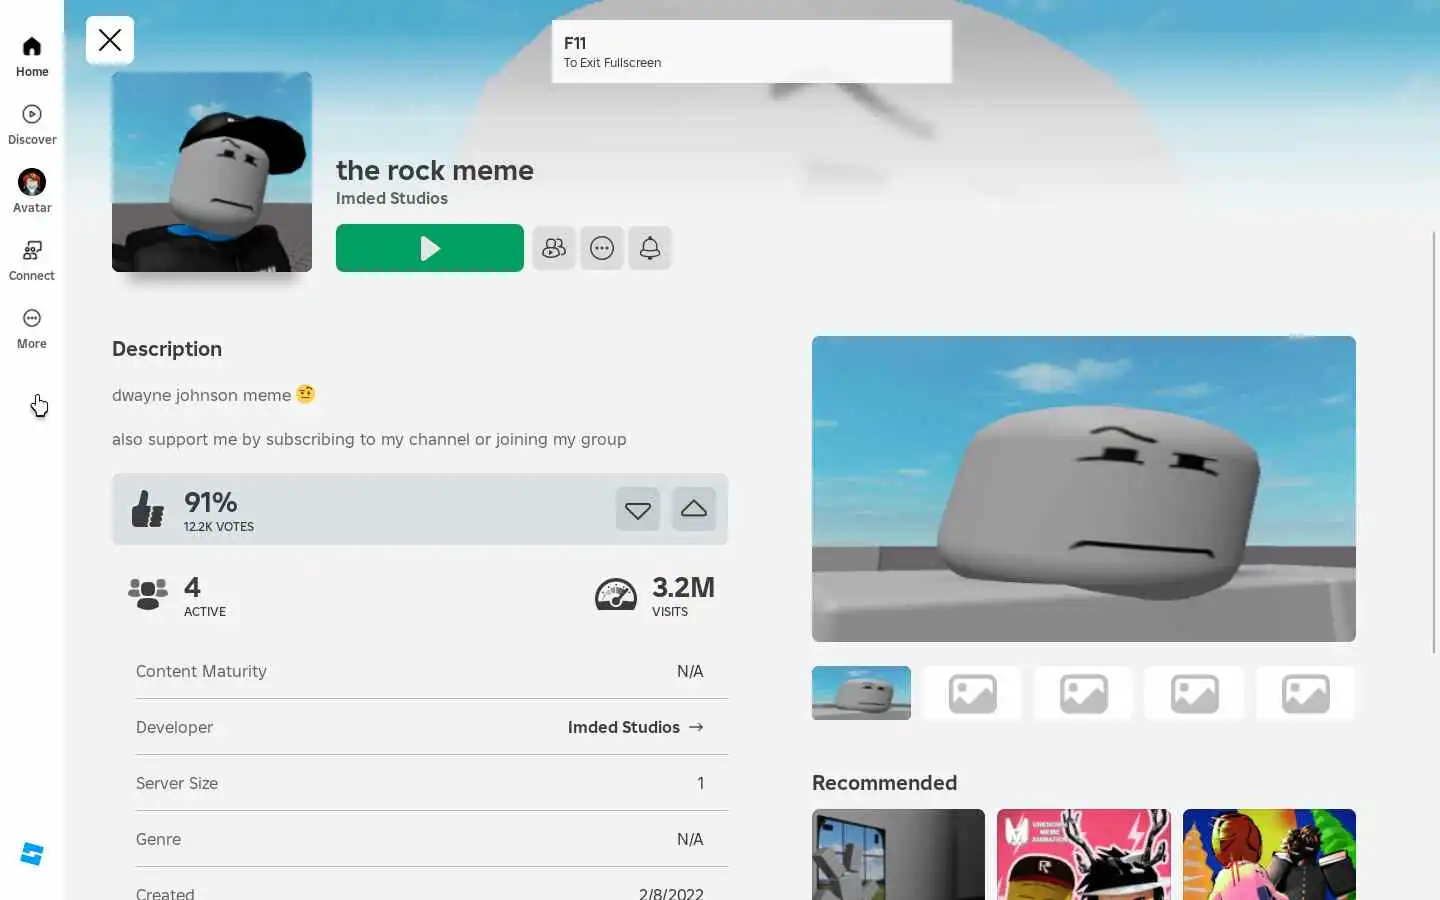Image resolution: width=1440 pixels, height=900 pixels.
Task: Click the Content Maturity row
Action: (432, 671)
